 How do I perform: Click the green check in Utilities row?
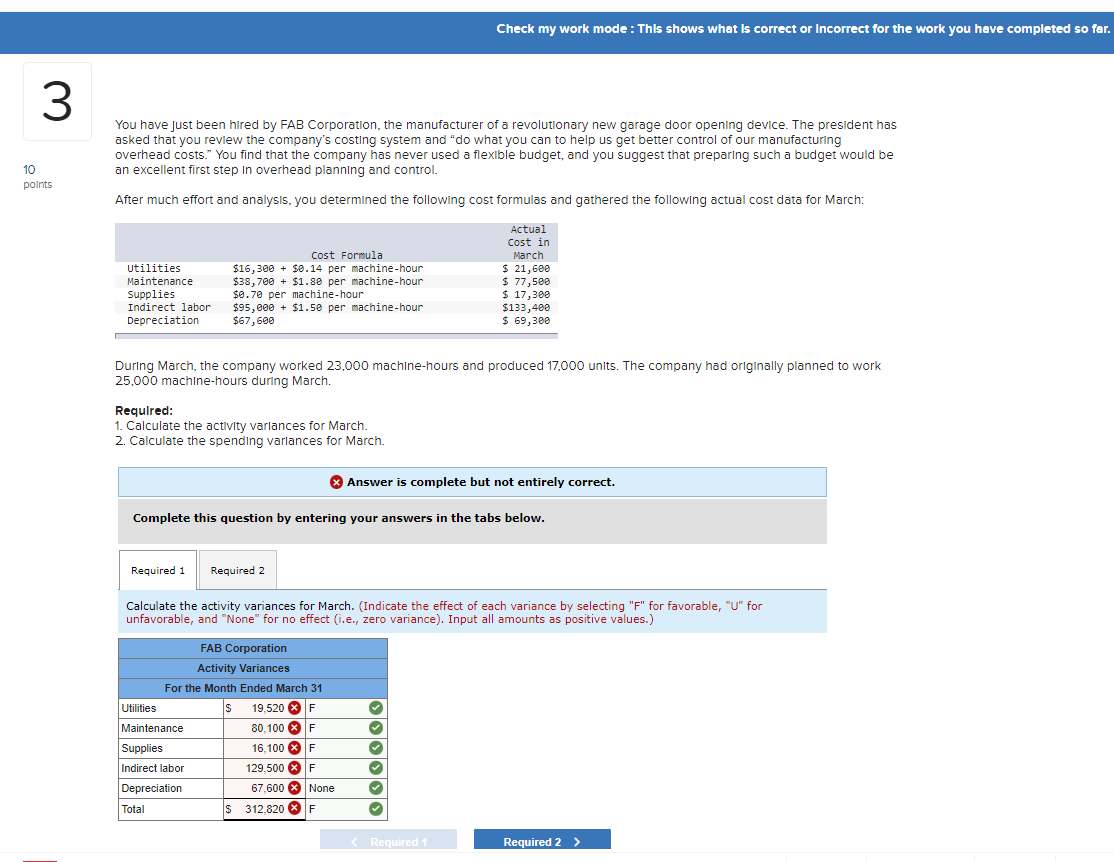pyautogui.click(x=376, y=708)
